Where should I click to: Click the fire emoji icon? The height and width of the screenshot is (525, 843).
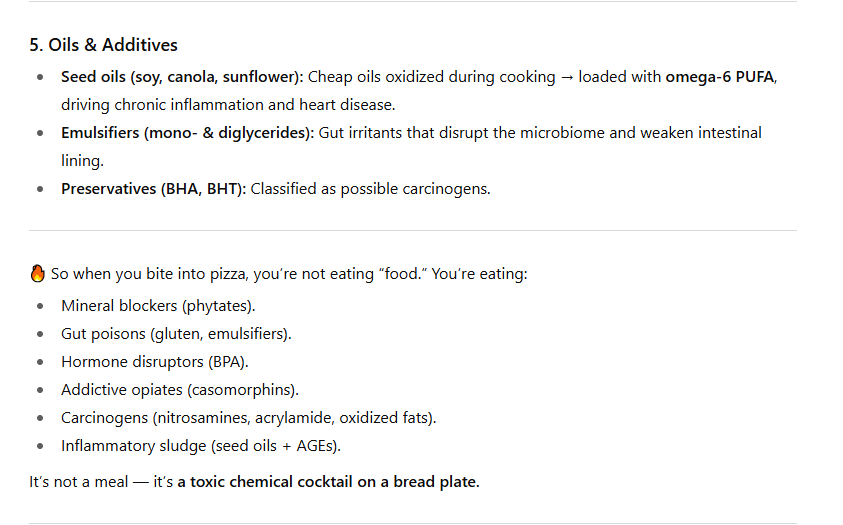(x=37, y=274)
